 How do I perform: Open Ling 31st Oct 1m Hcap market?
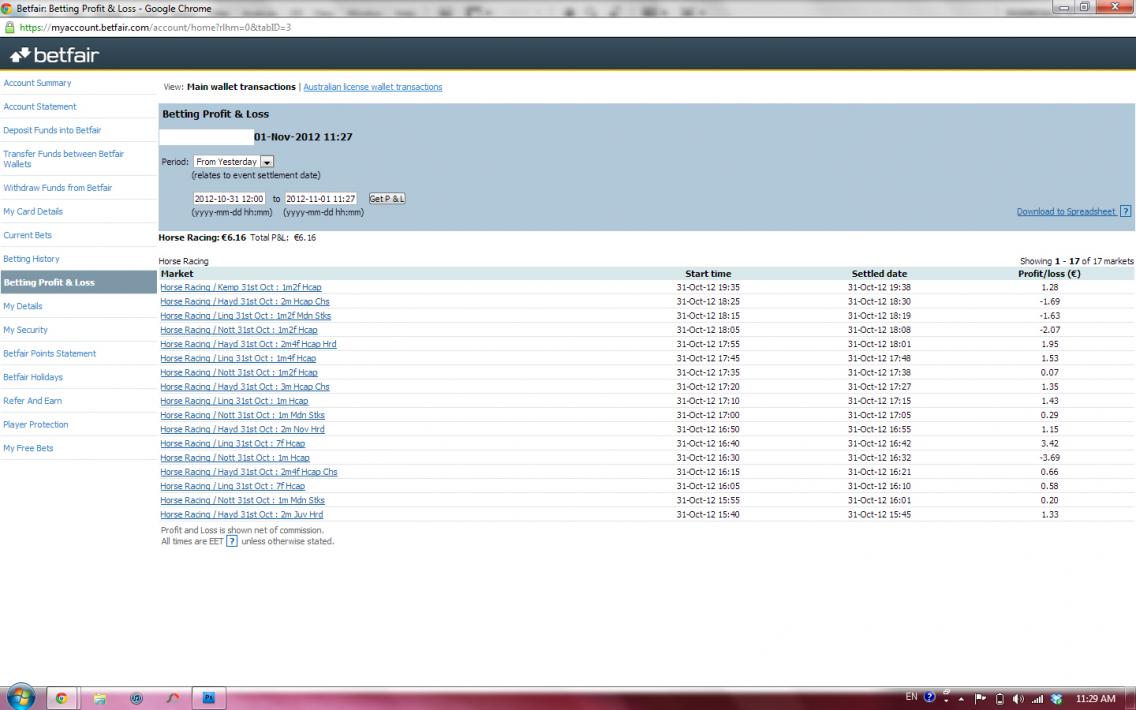tap(234, 401)
